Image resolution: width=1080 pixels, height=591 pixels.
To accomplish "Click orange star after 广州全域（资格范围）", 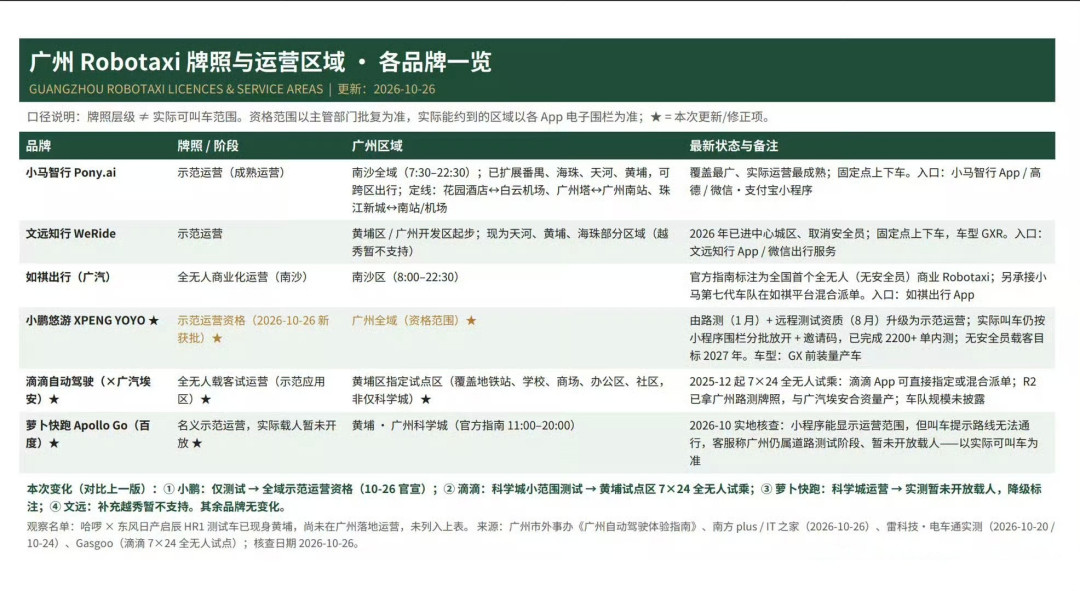I will [x=471, y=320].
